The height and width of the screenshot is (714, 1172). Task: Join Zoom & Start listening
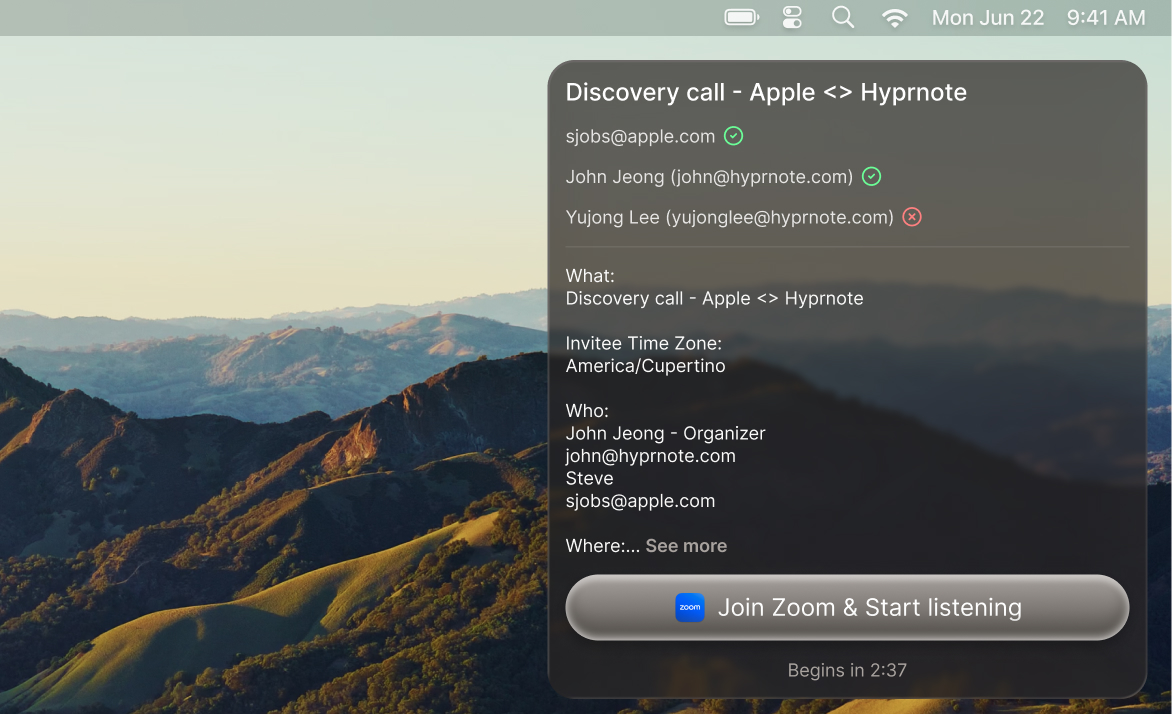[x=847, y=607]
